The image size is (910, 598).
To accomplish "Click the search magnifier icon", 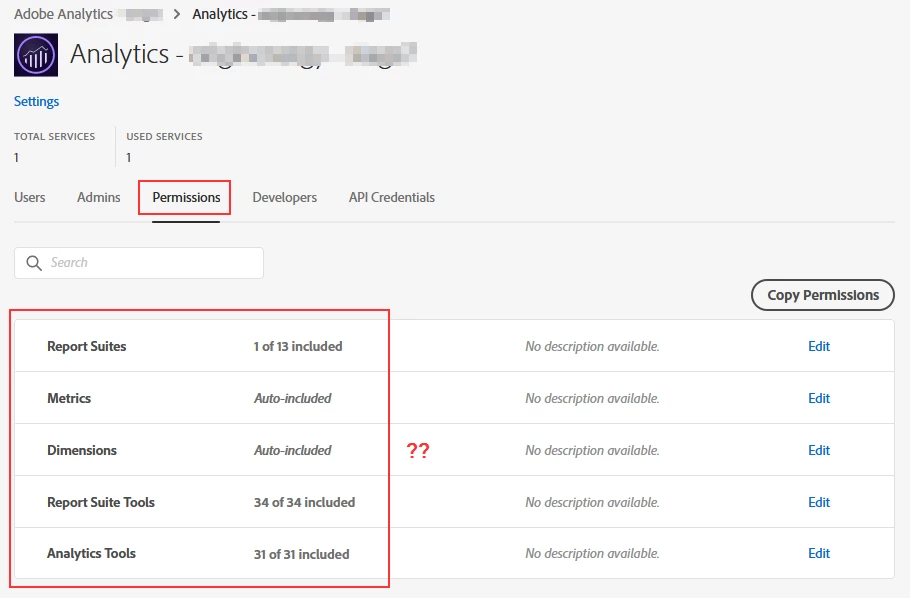I will [x=34, y=263].
